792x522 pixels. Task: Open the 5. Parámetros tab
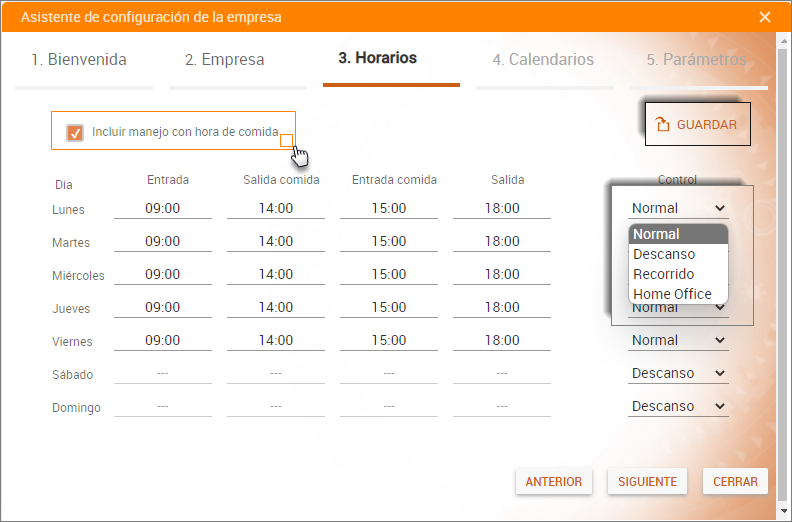pos(696,60)
